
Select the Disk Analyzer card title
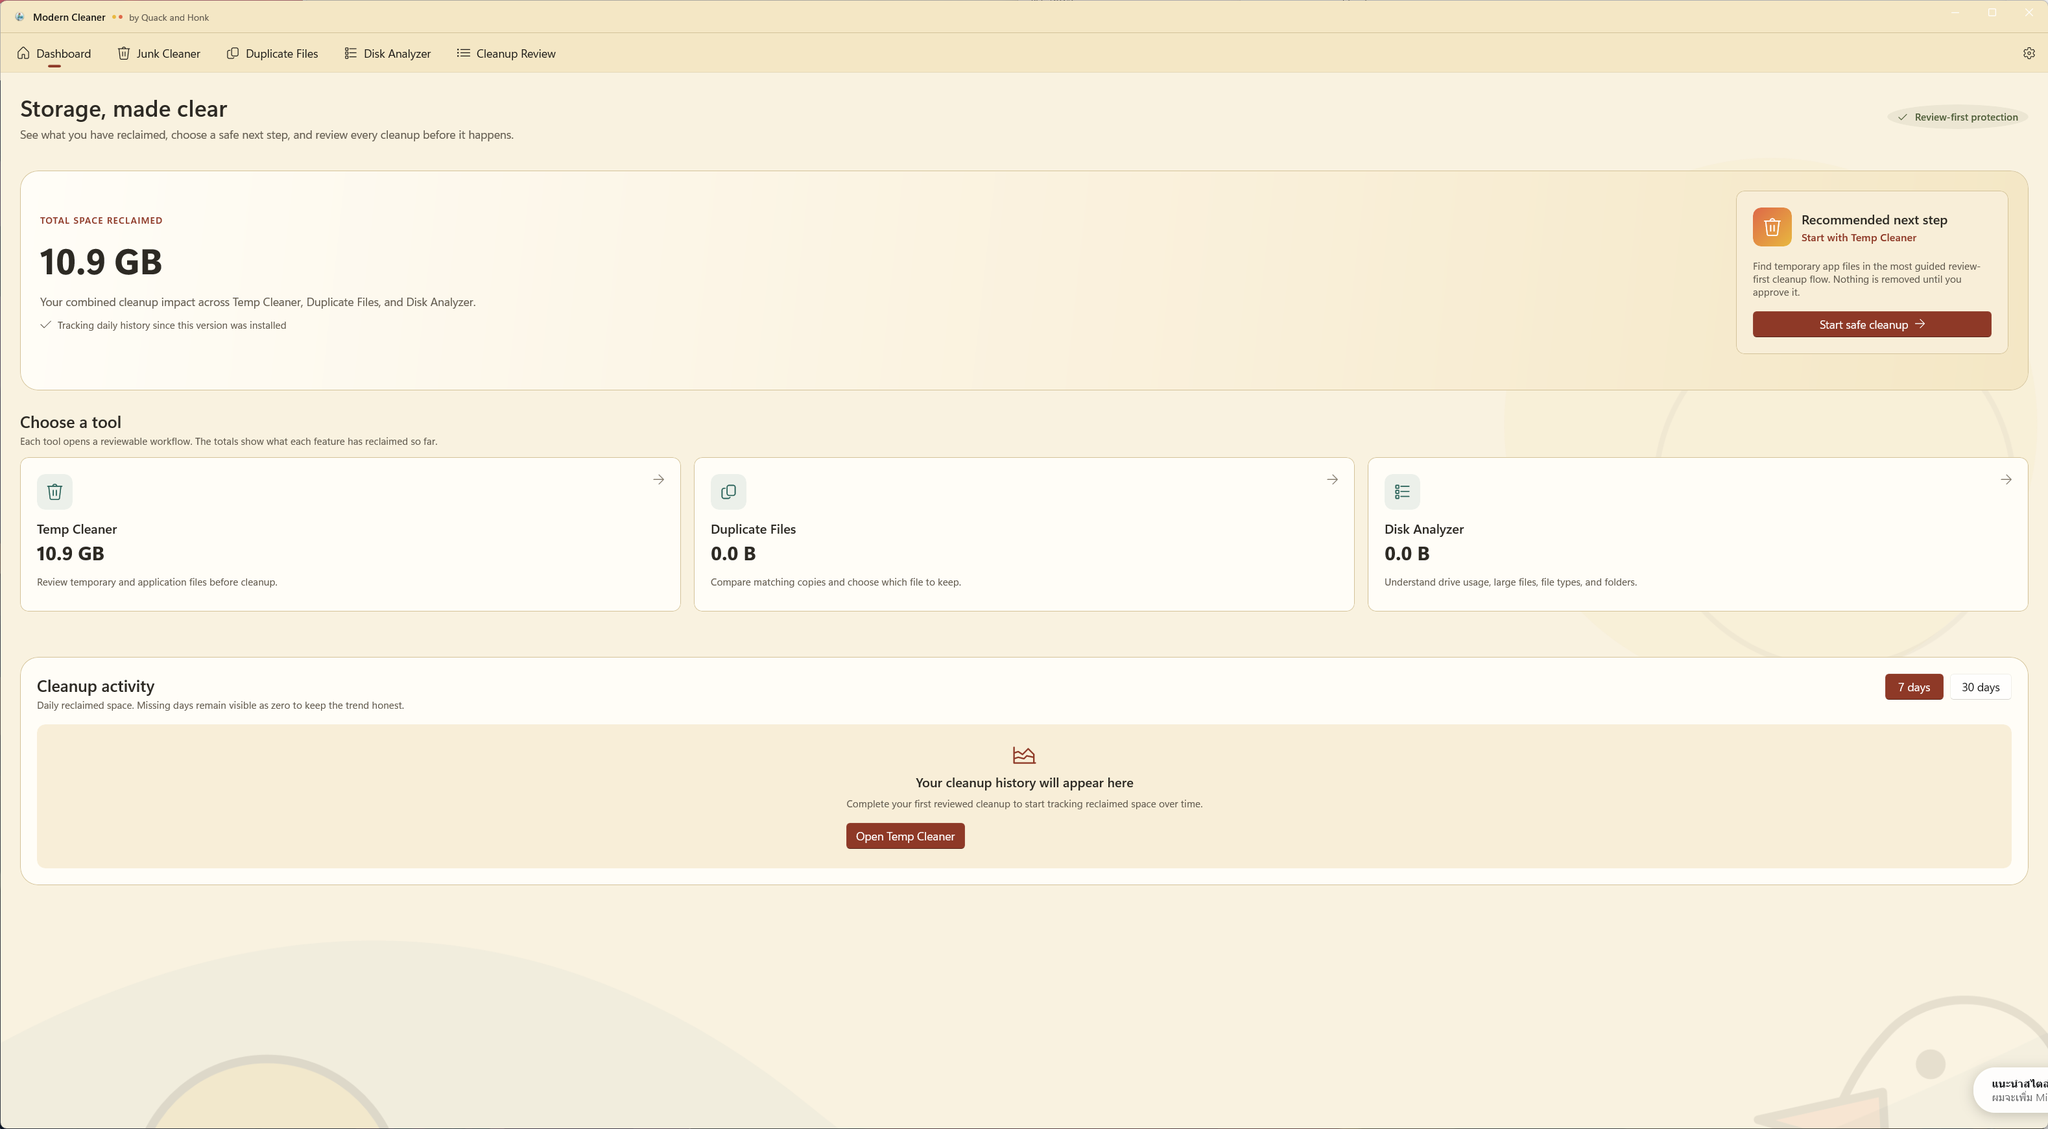[x=1423, y=529]
